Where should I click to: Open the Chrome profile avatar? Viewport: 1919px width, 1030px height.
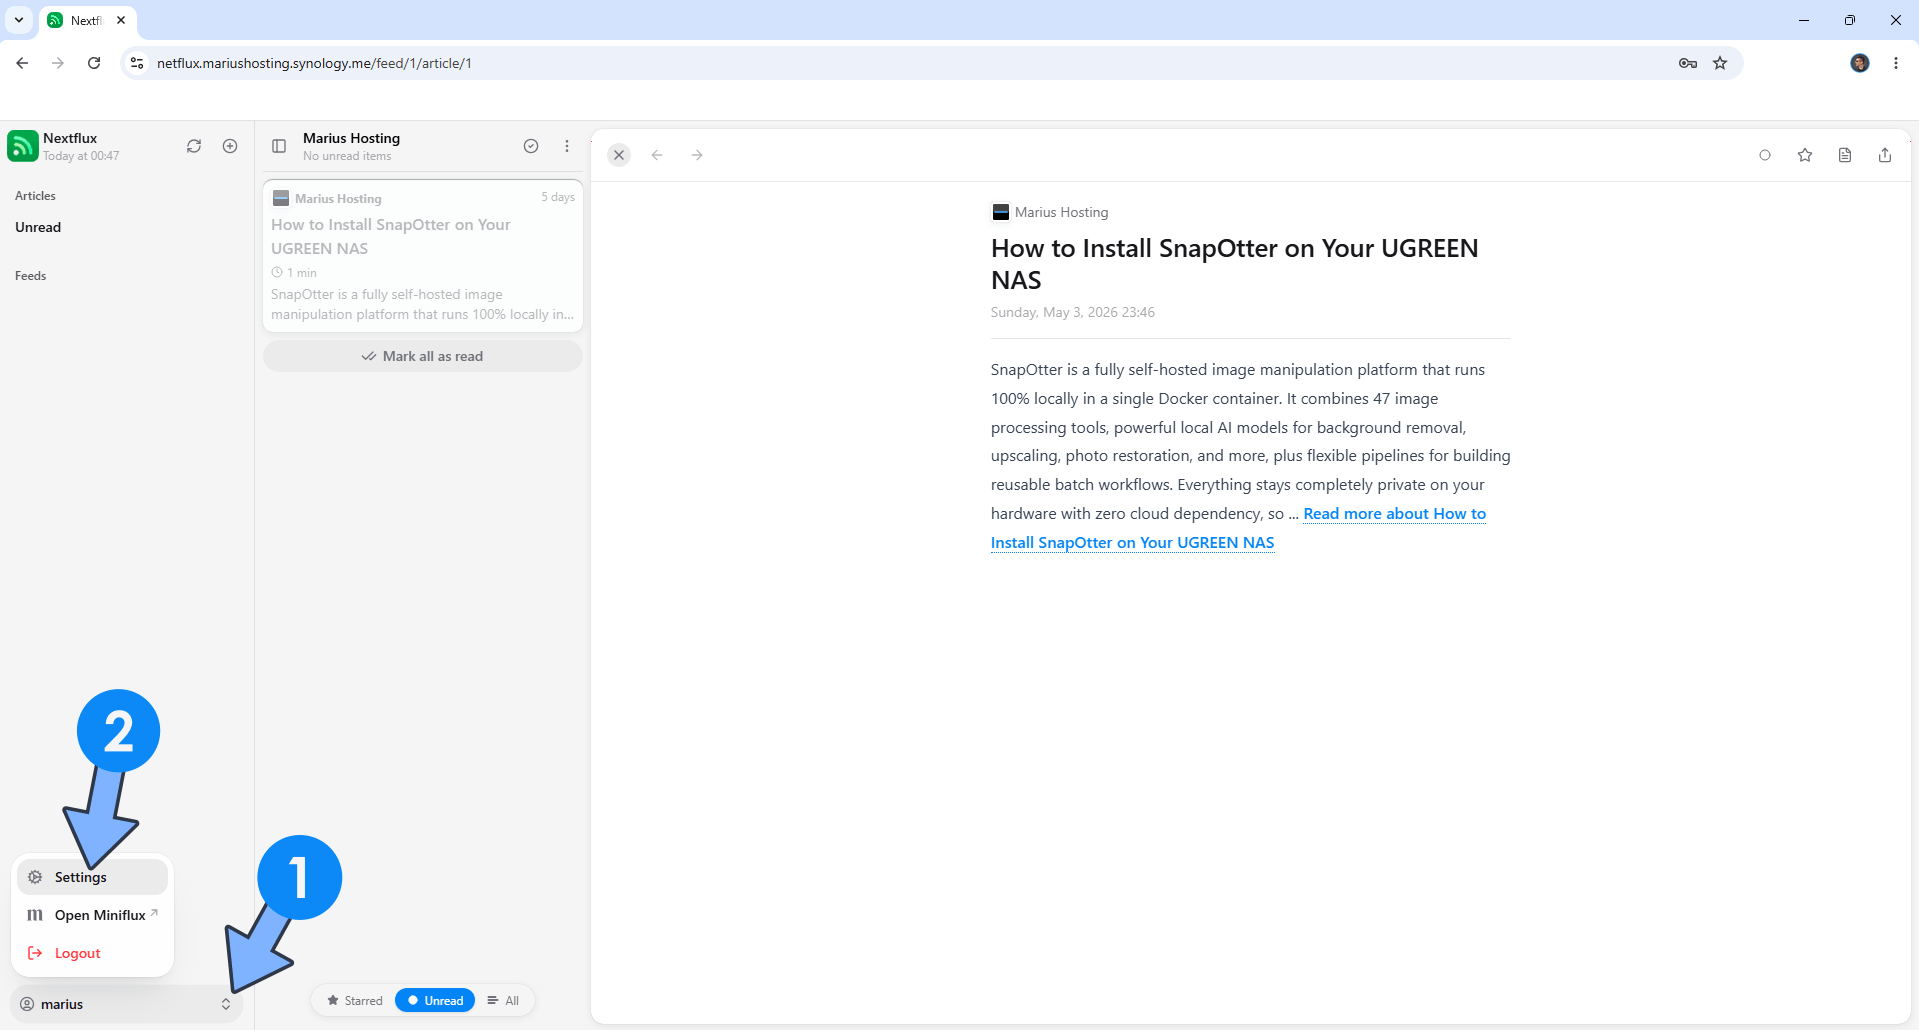click(x=1860, y=63)
